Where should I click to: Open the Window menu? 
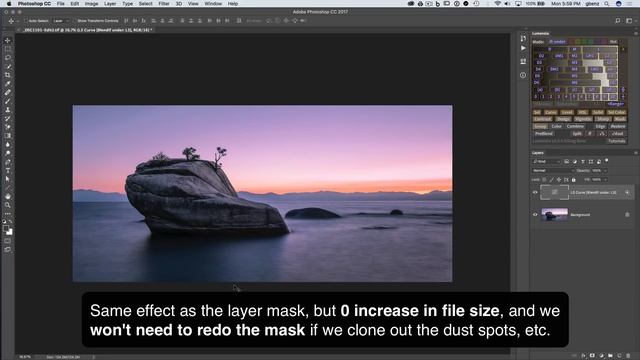[213, 4]
